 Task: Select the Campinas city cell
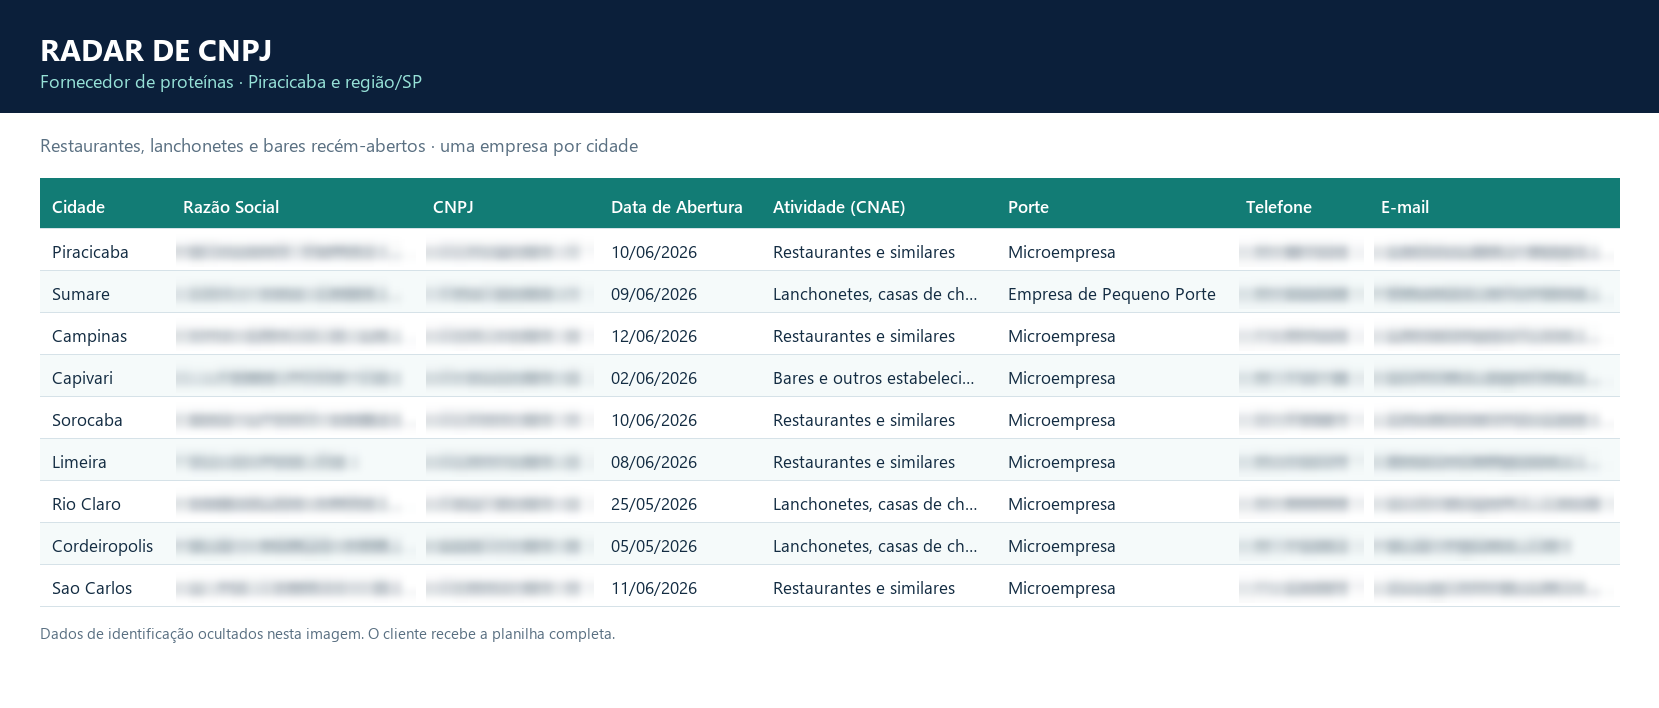[x=89, y=336]
